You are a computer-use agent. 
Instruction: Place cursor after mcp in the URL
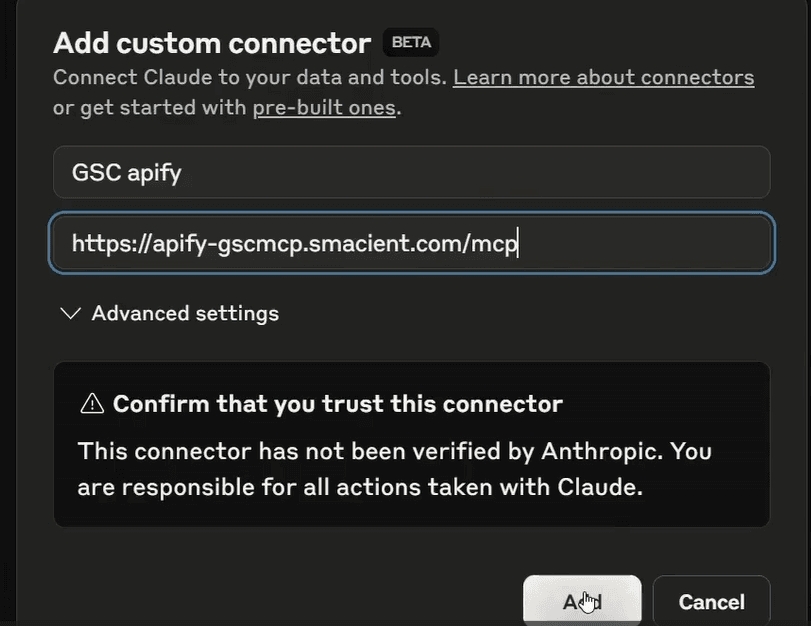tap(518, 243)
